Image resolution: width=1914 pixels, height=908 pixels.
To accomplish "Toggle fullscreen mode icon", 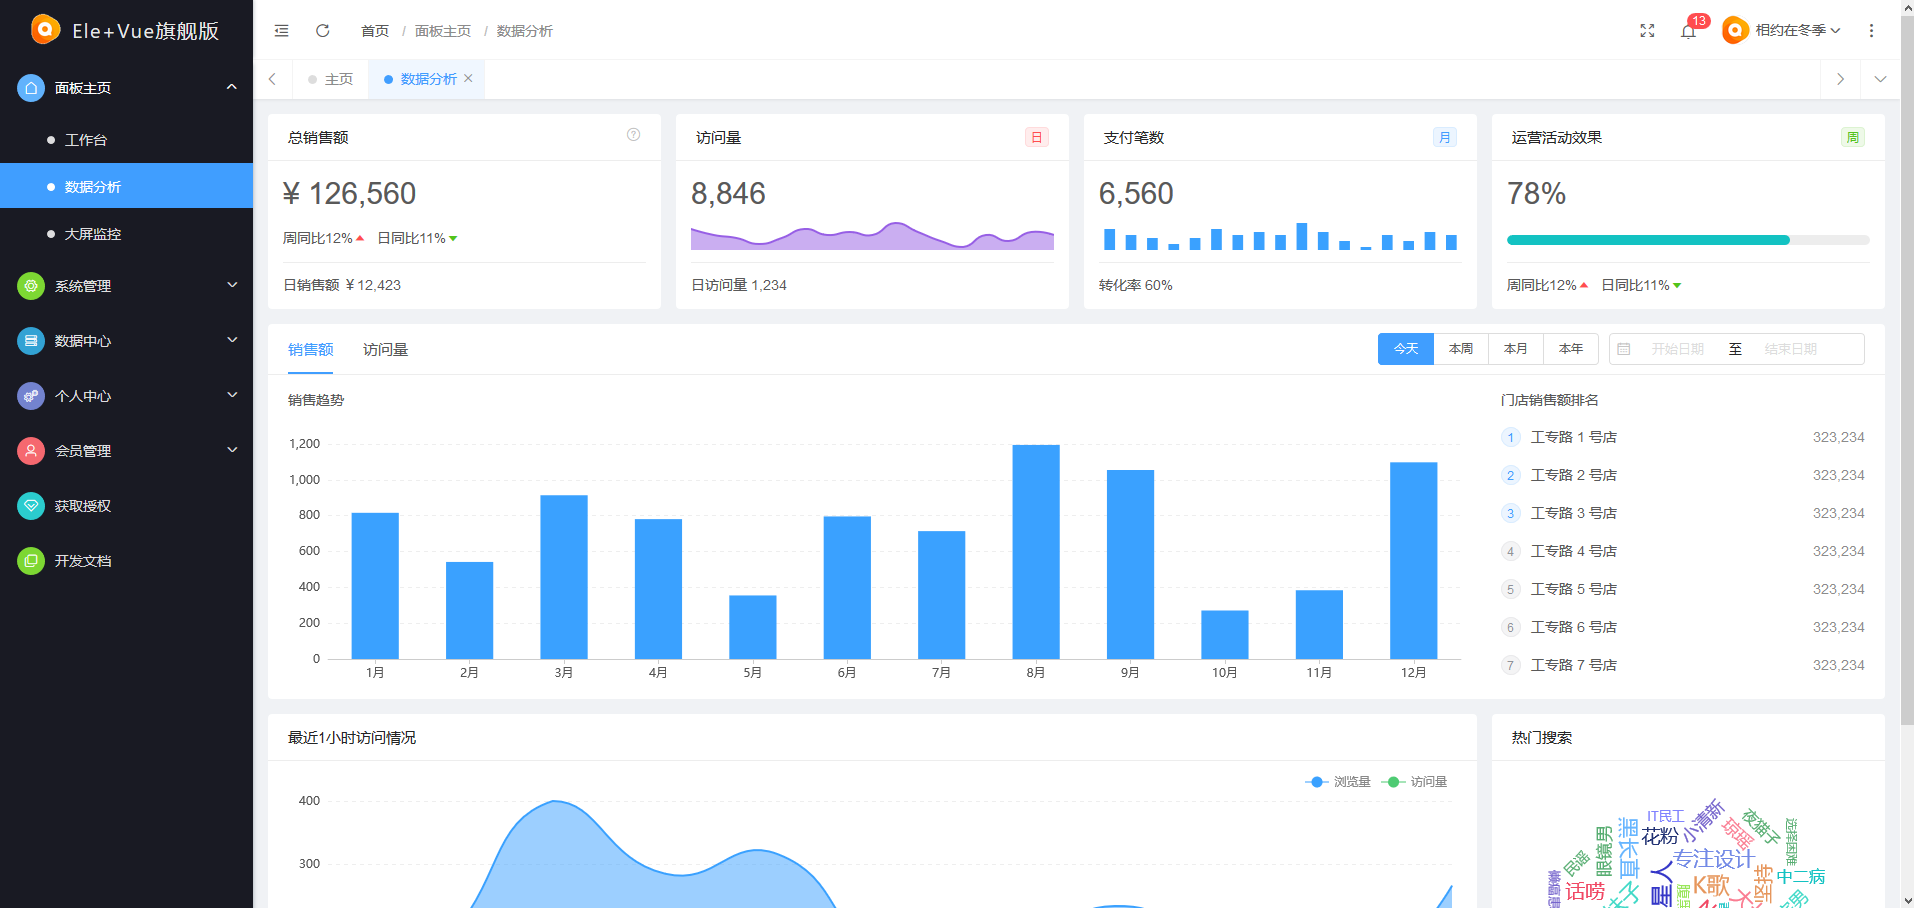I will point(1647,31).
